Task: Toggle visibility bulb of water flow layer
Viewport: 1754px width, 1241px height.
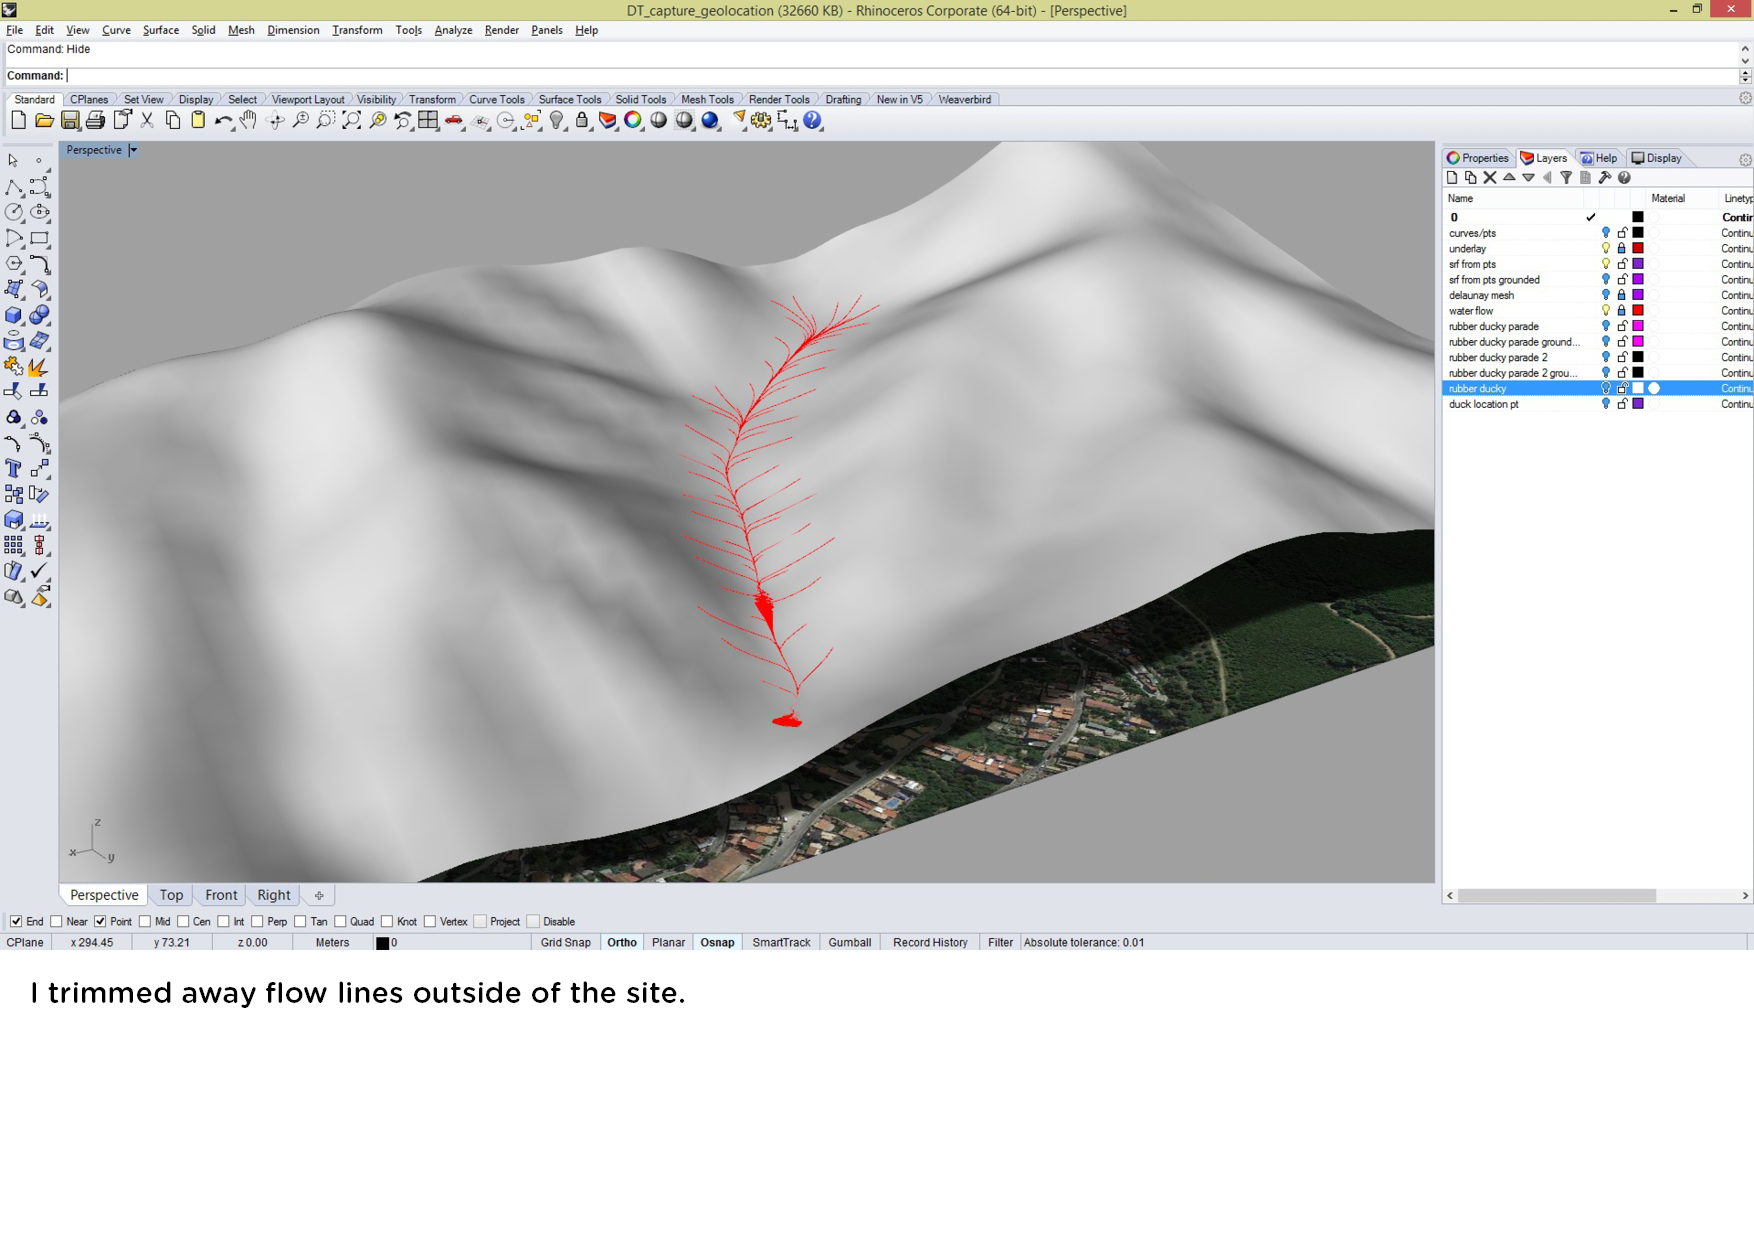Action: tap(1606, 311)
